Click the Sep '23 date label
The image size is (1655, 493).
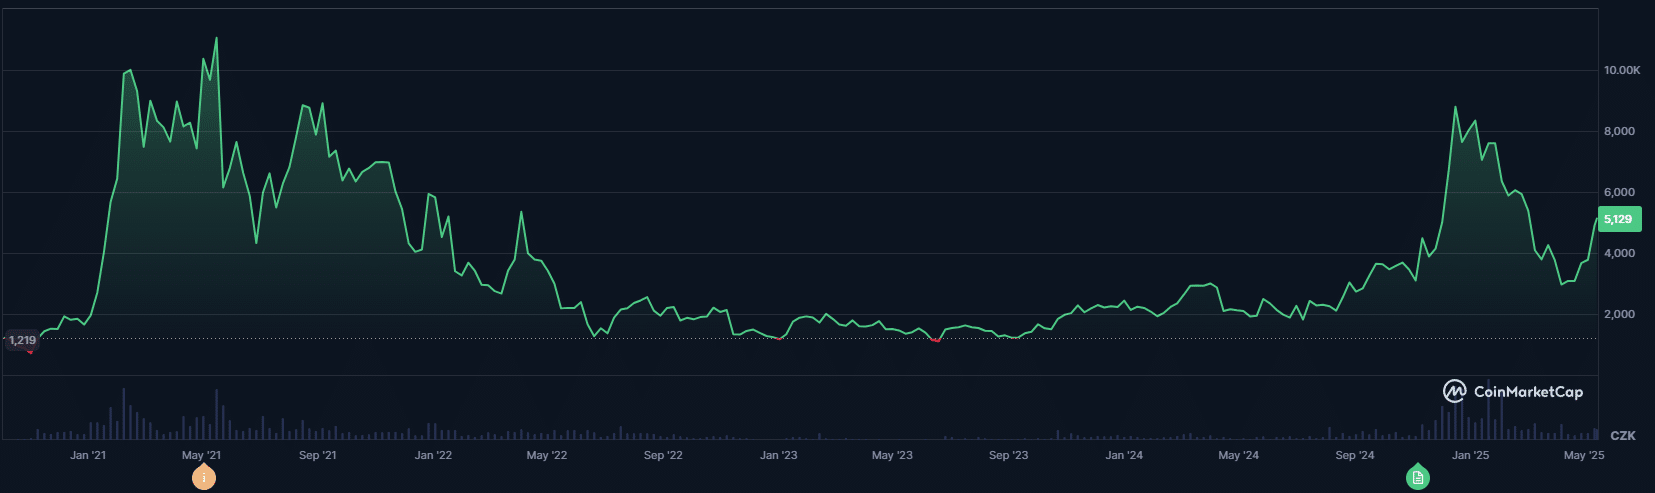point(1008,455)
